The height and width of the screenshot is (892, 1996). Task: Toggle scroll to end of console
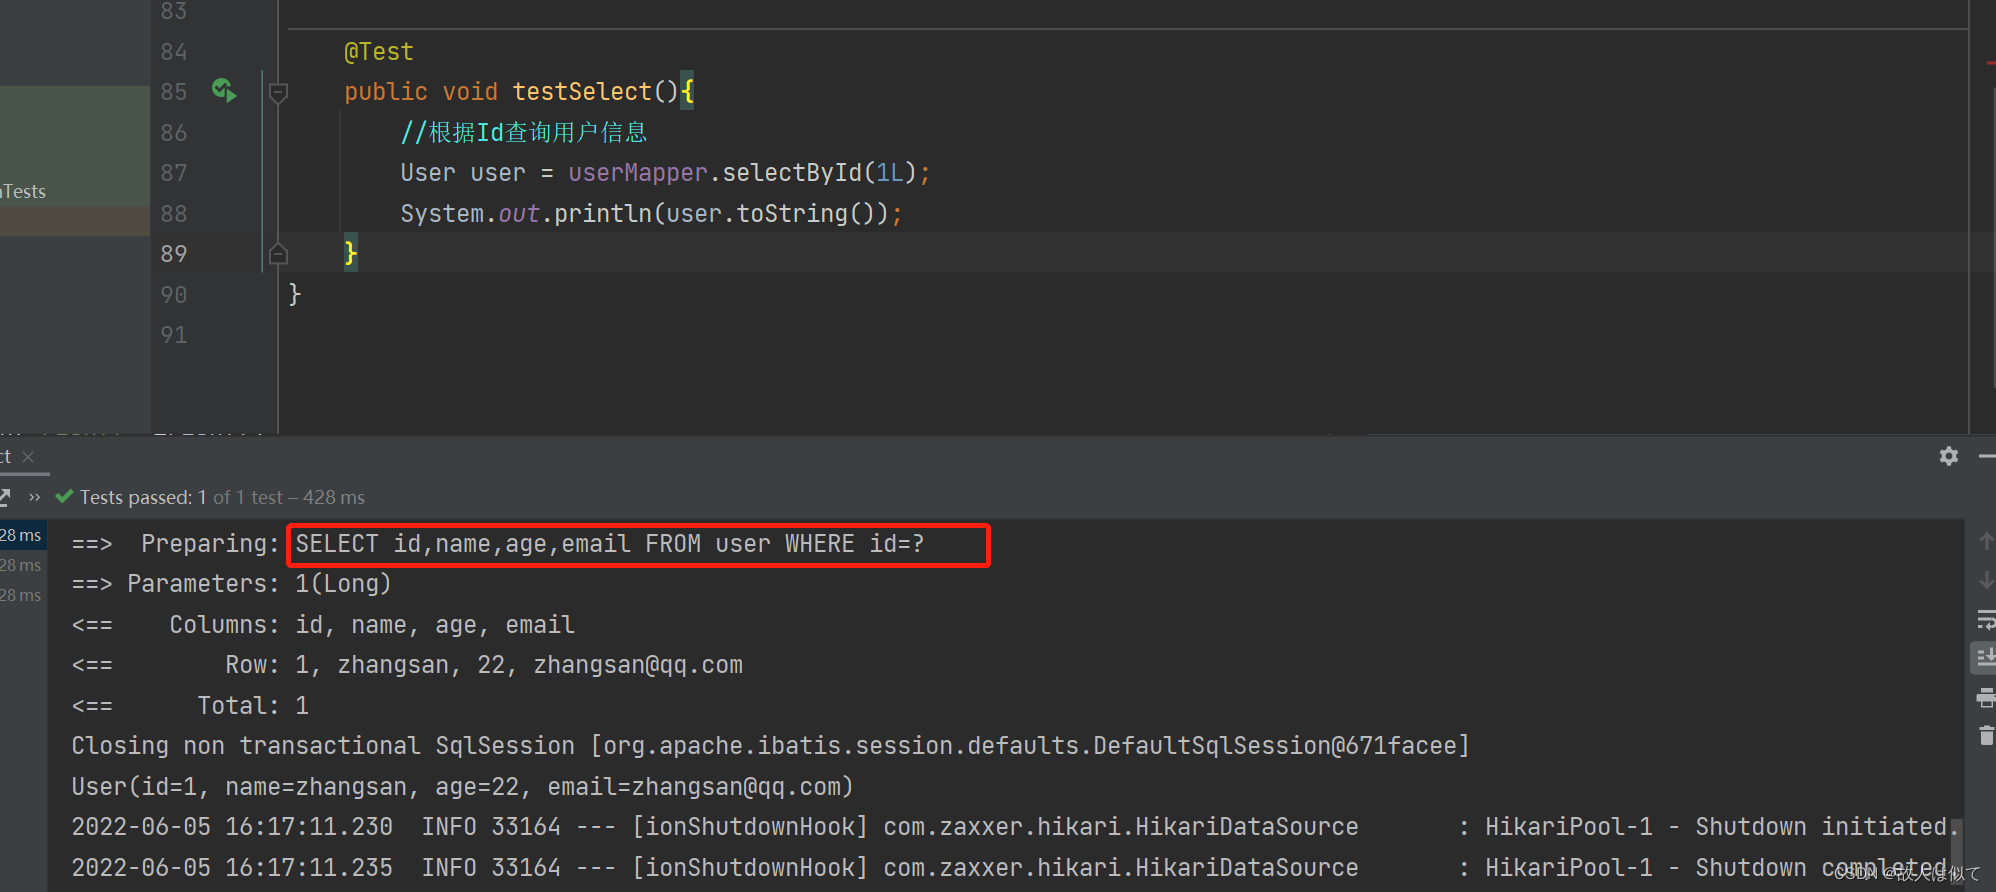[1986, 658]
